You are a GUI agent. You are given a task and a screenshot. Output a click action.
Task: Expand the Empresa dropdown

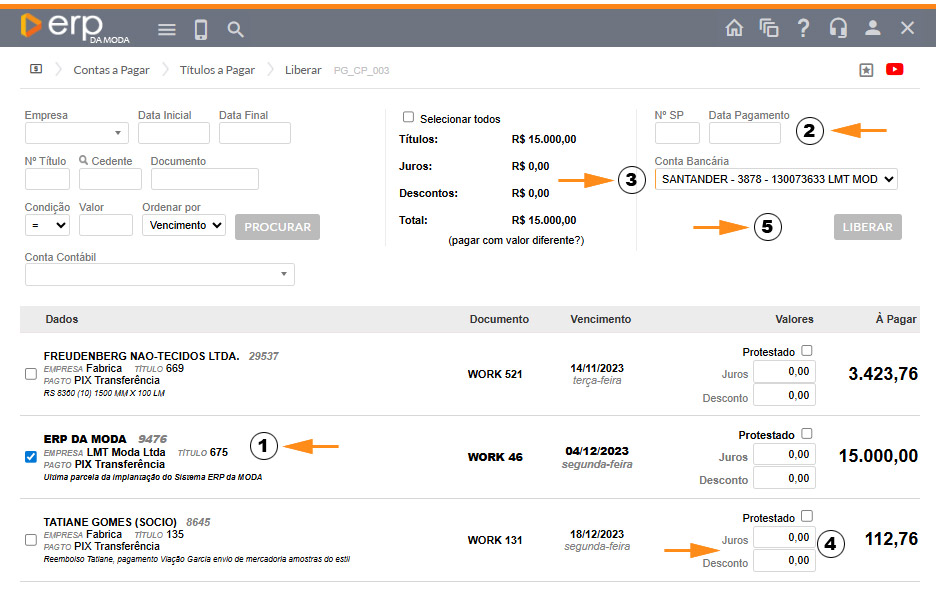point(77,133)
